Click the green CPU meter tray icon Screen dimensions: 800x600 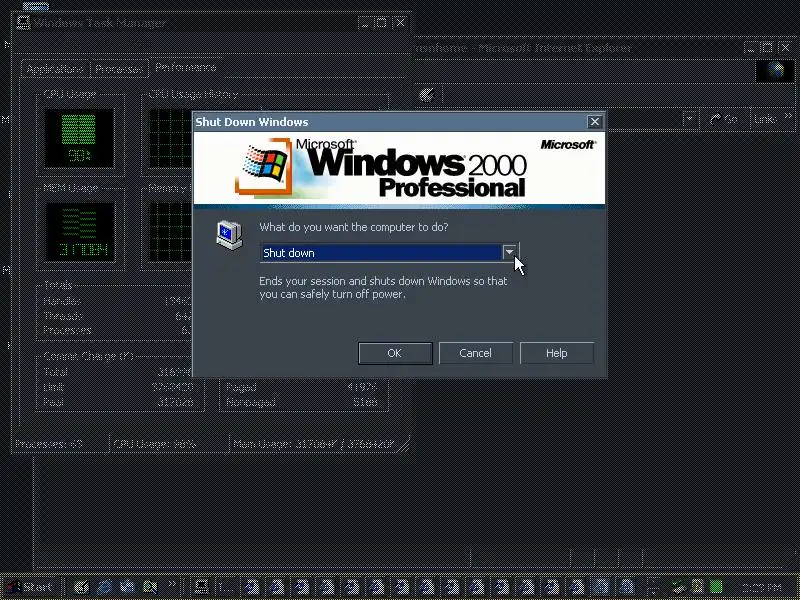click(x=716, y=587)
